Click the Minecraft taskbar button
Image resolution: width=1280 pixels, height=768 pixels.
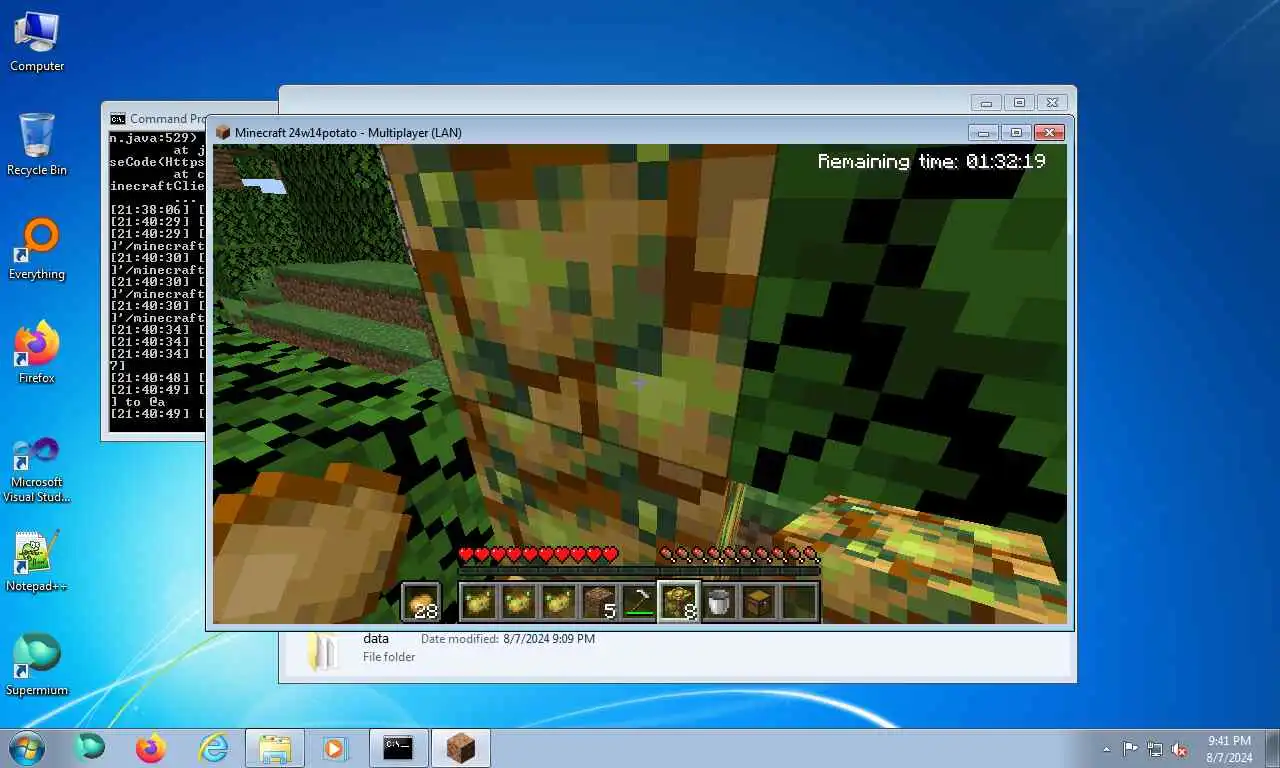coord(460,748)
